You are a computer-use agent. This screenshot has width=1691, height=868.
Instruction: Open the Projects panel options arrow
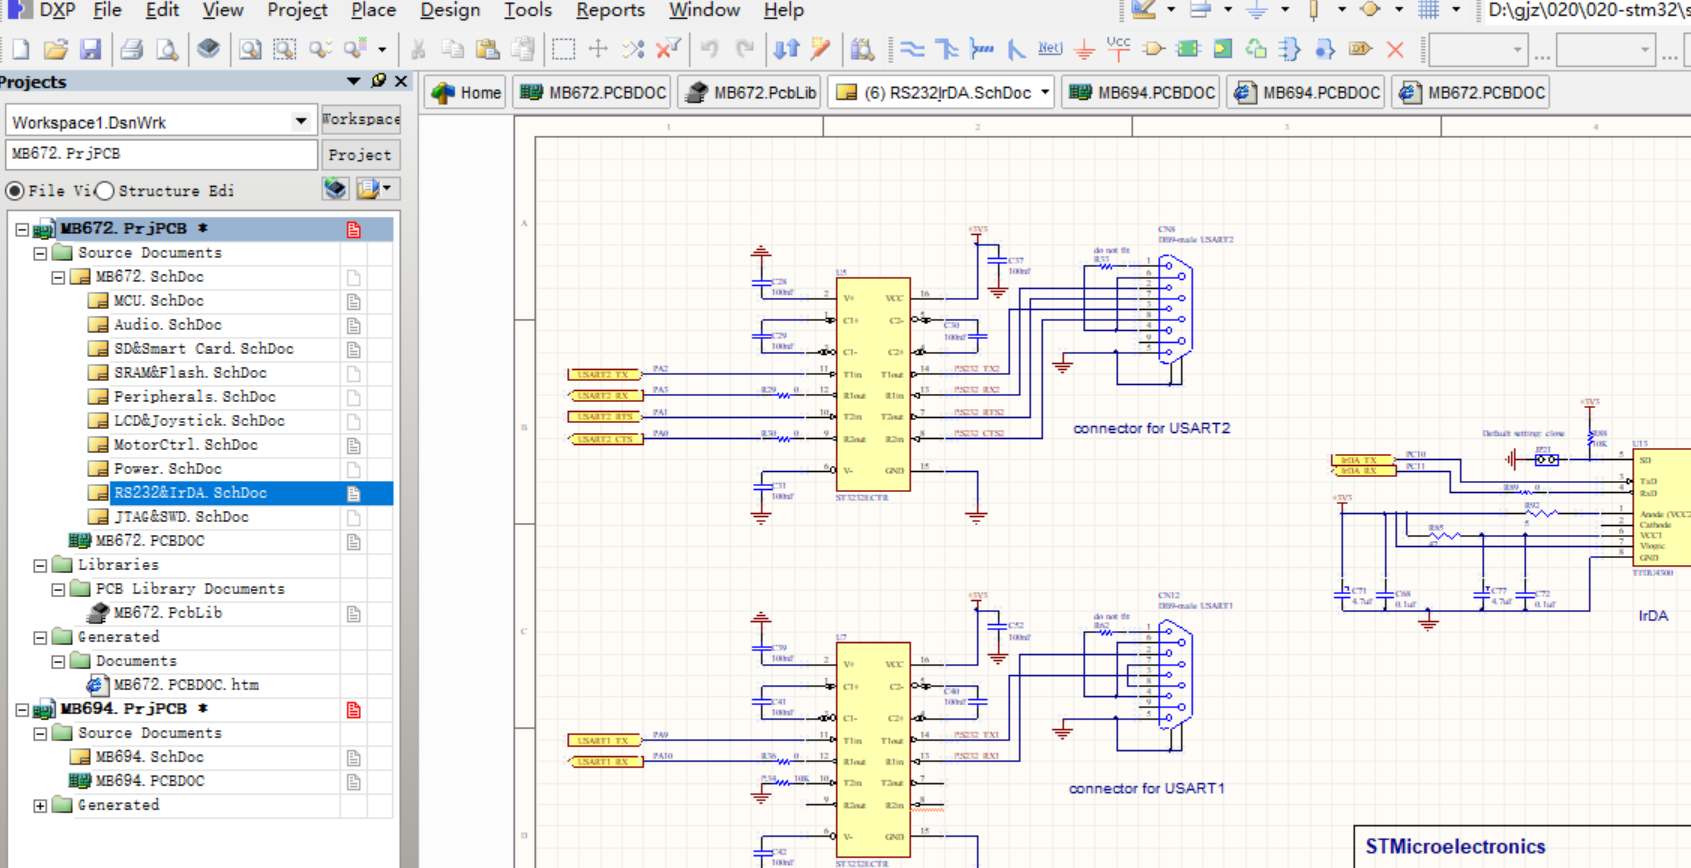click(353, 81)
